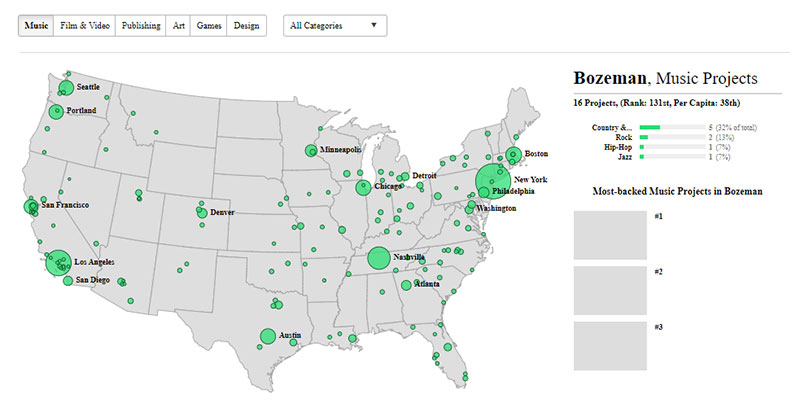This screenshot has width=800, height=403.
Task: Select the Design tab
Action: [246, 26]
